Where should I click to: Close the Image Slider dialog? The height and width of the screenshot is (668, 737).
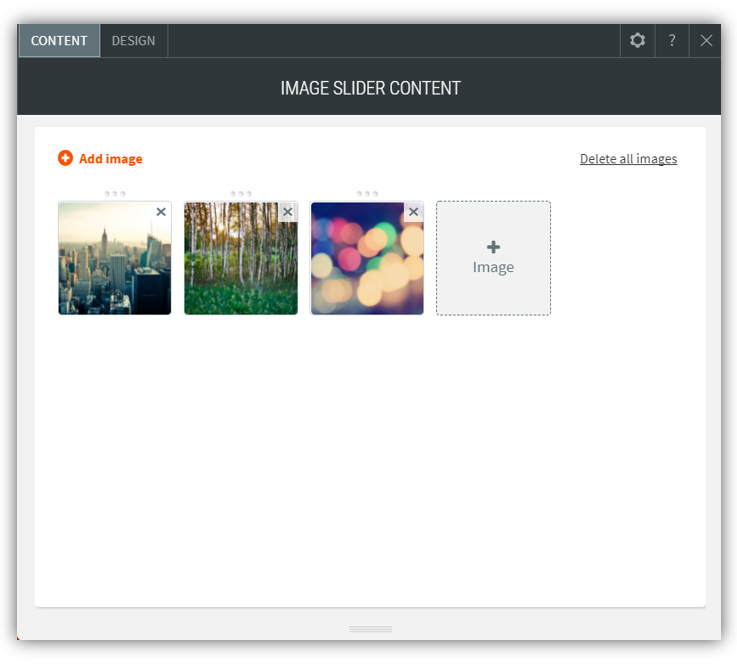click(706, 40)
